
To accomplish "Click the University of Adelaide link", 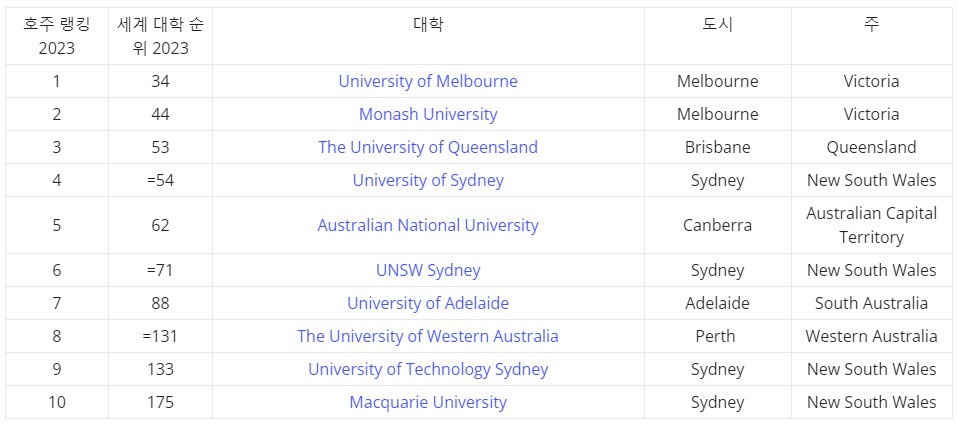I will [x=428, y=303].
